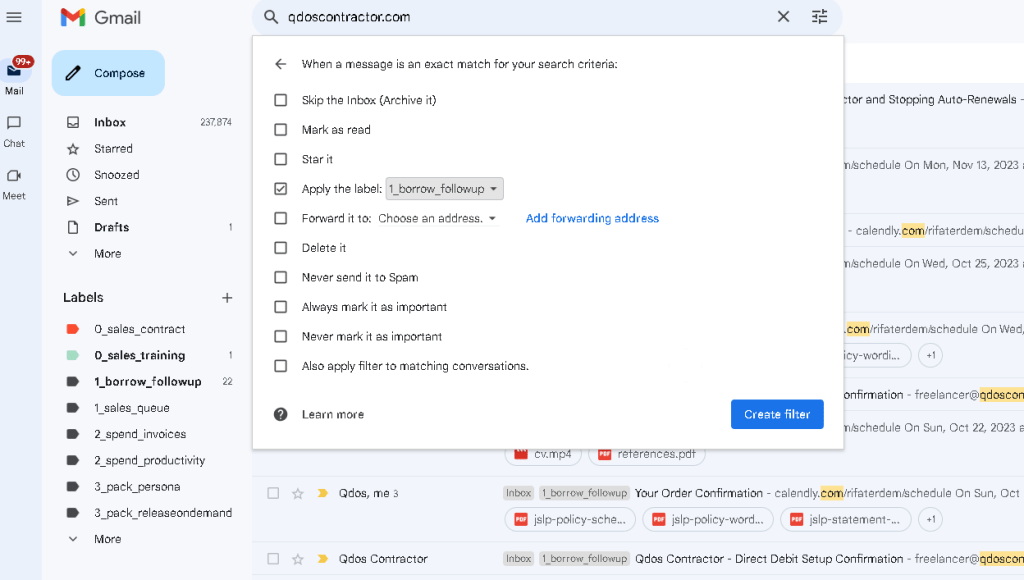This screenshot has height=580, width=1024.
Task: Open Your Order Confirmation email subject
Action: click(699, 493)
